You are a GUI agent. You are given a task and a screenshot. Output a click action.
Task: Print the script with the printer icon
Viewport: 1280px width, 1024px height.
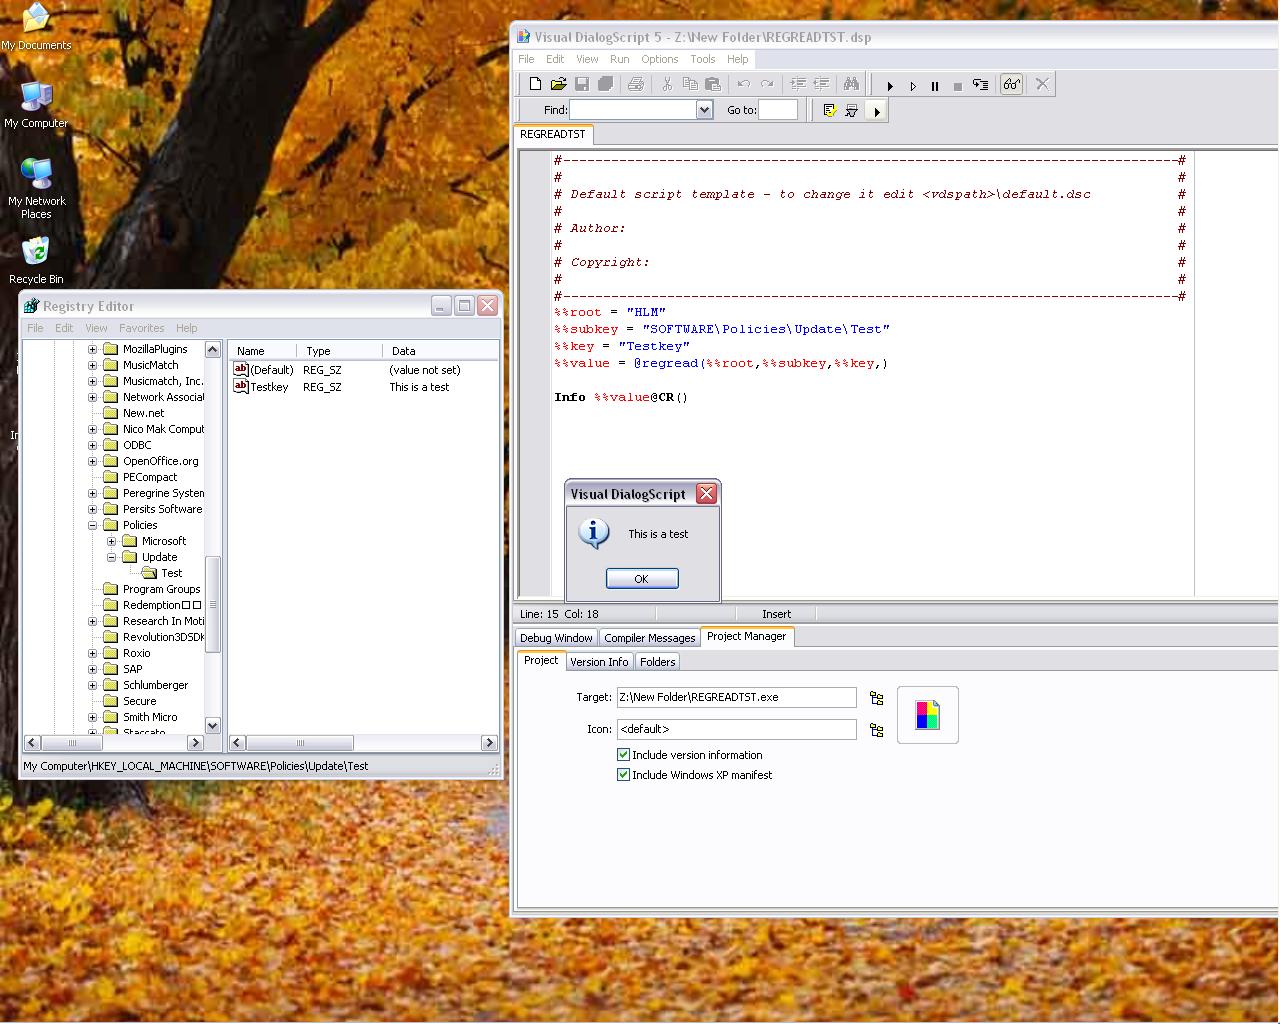tap(635, 85)
